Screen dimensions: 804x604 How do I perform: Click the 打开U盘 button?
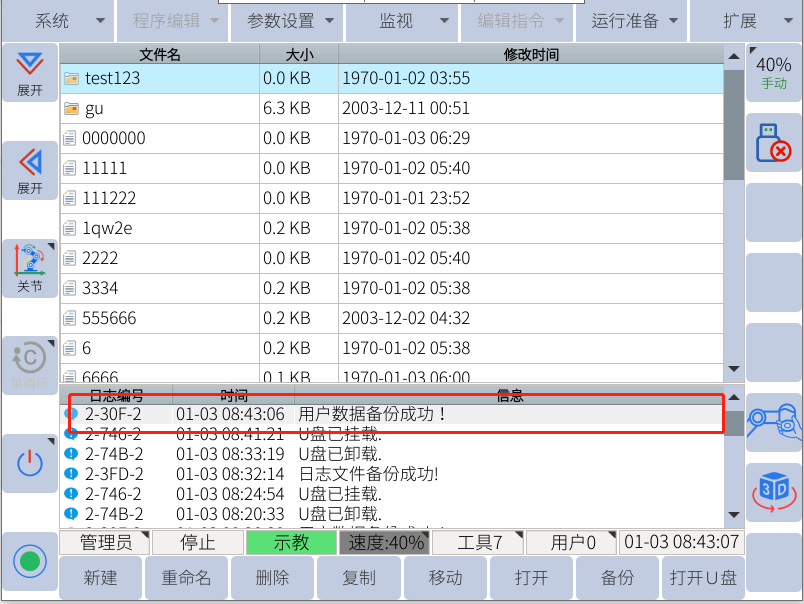[x=703, y=578]
